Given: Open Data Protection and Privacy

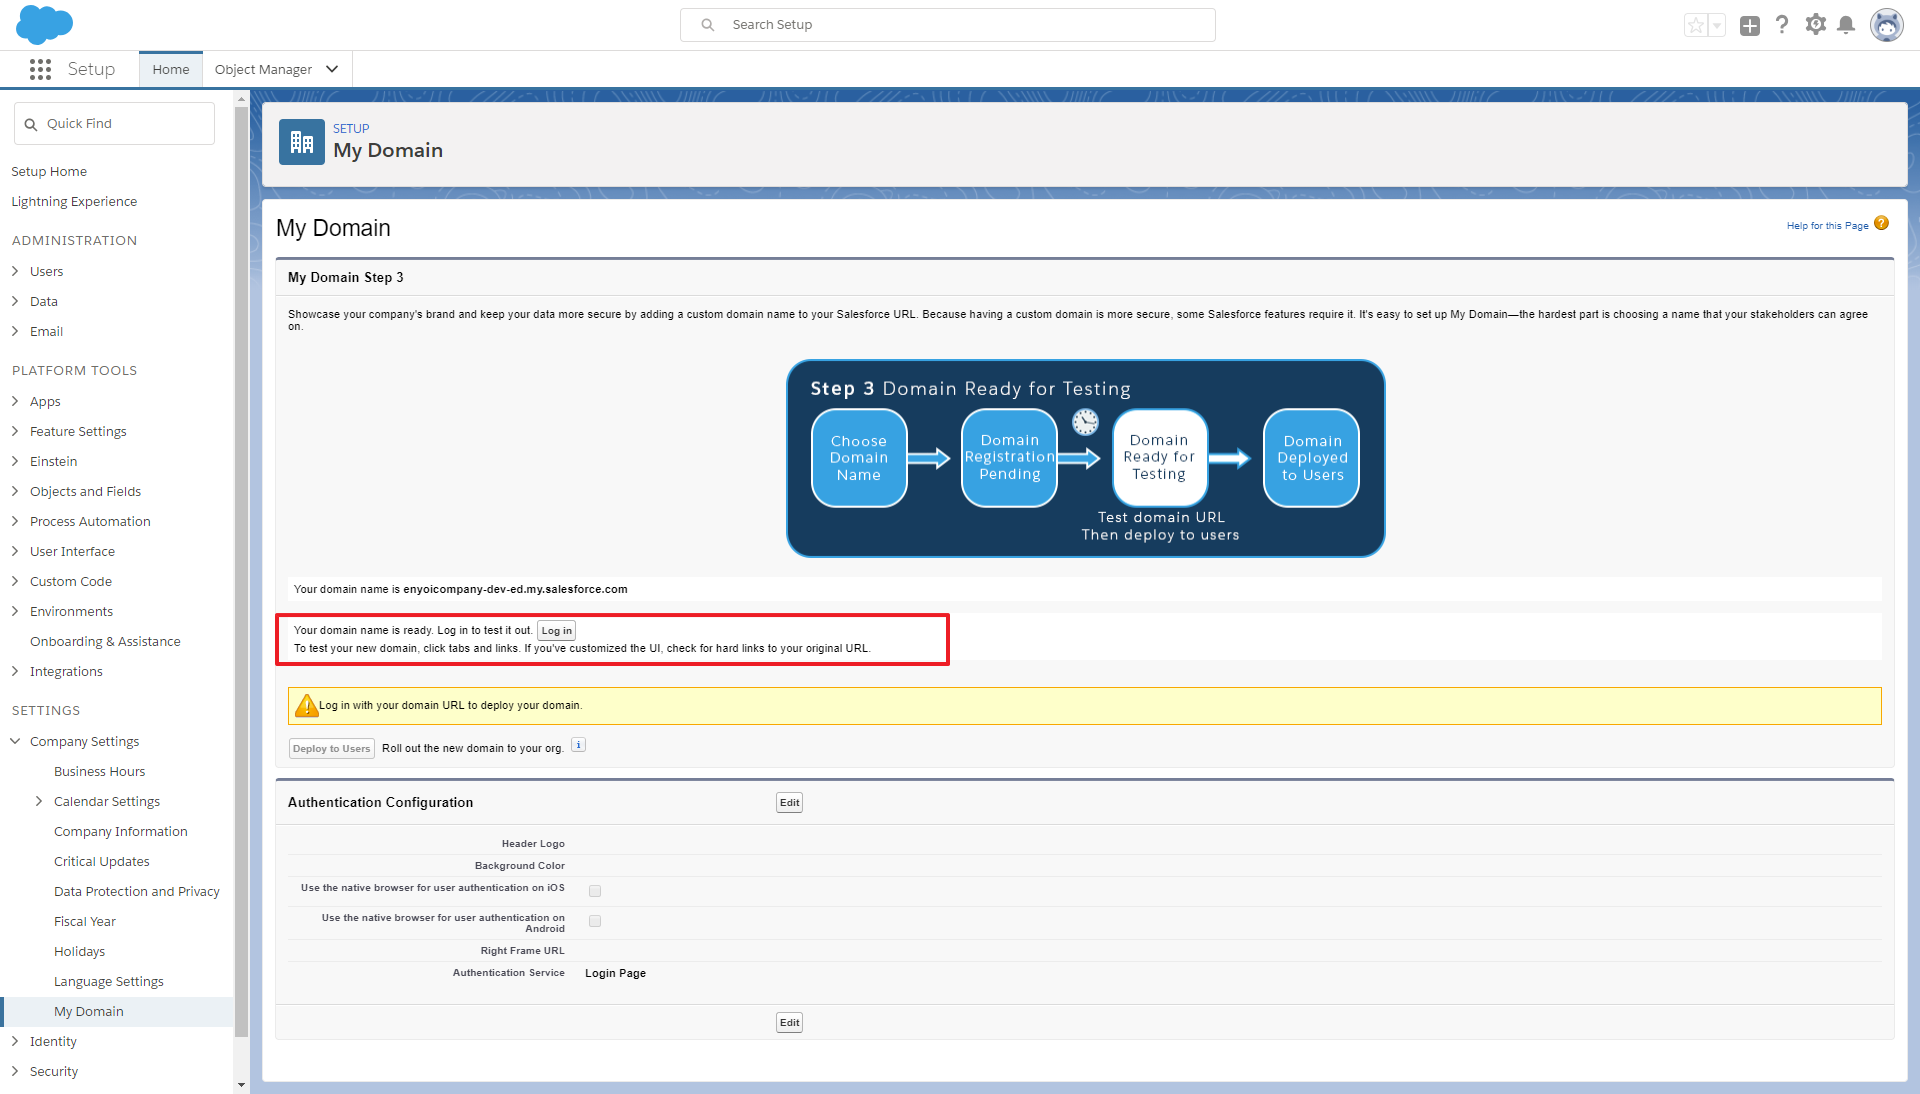Looking at the screenshot, I should (x=137, y=891).
